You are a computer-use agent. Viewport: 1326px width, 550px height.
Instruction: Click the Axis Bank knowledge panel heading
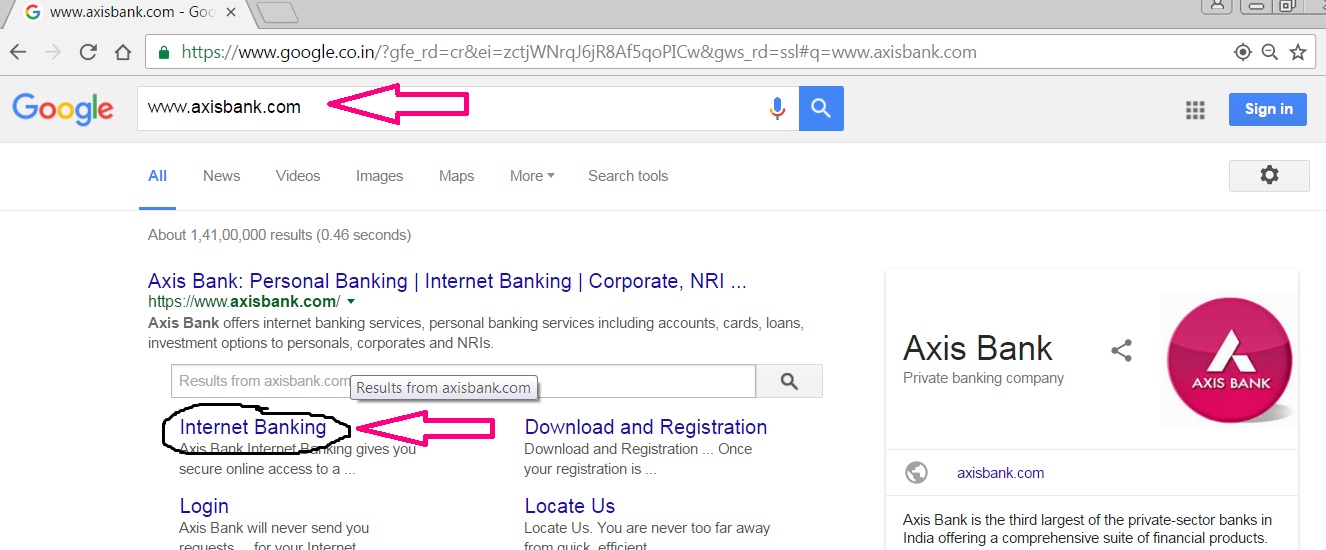tap(978, 348)
